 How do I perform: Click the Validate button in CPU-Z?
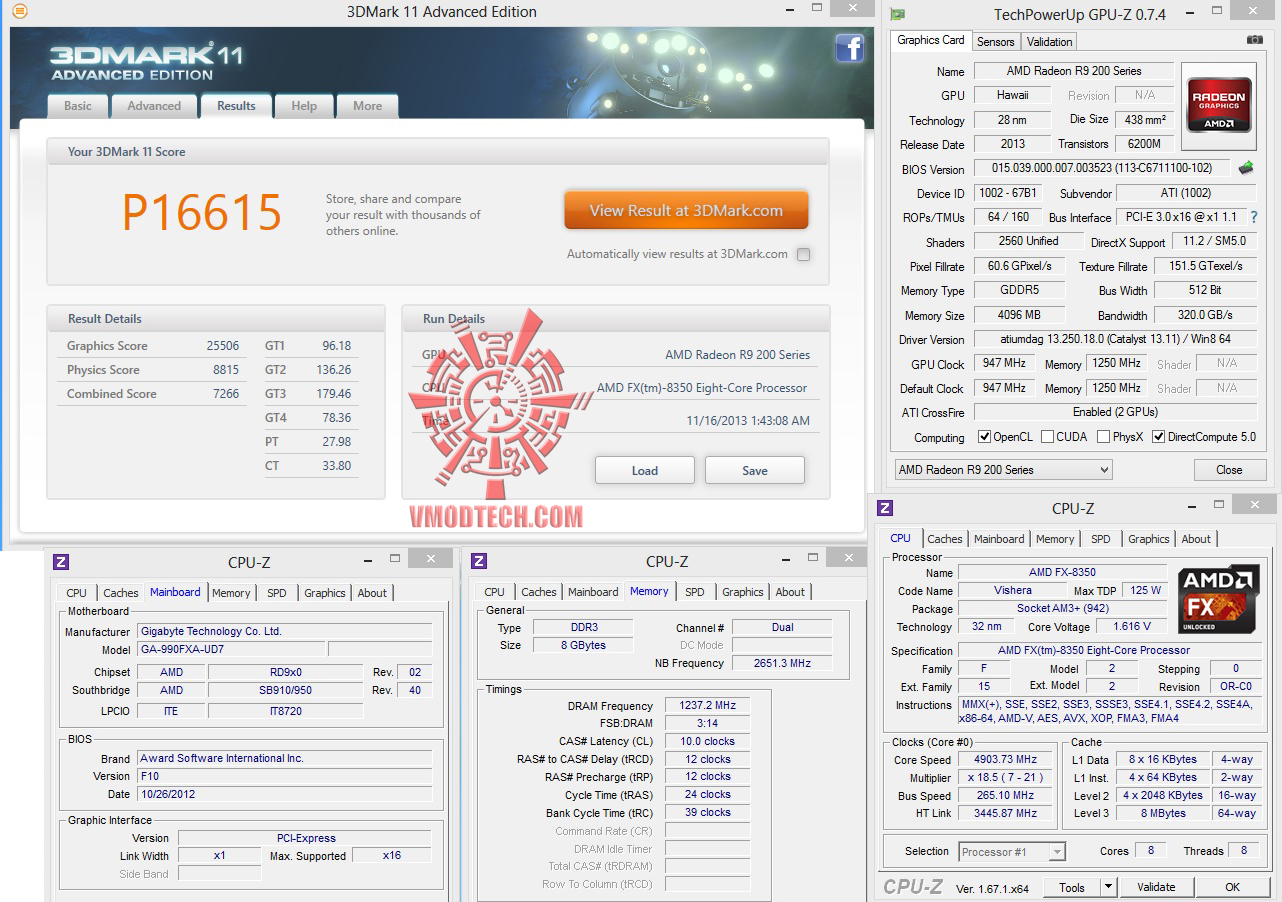(x=1156, y=887)
